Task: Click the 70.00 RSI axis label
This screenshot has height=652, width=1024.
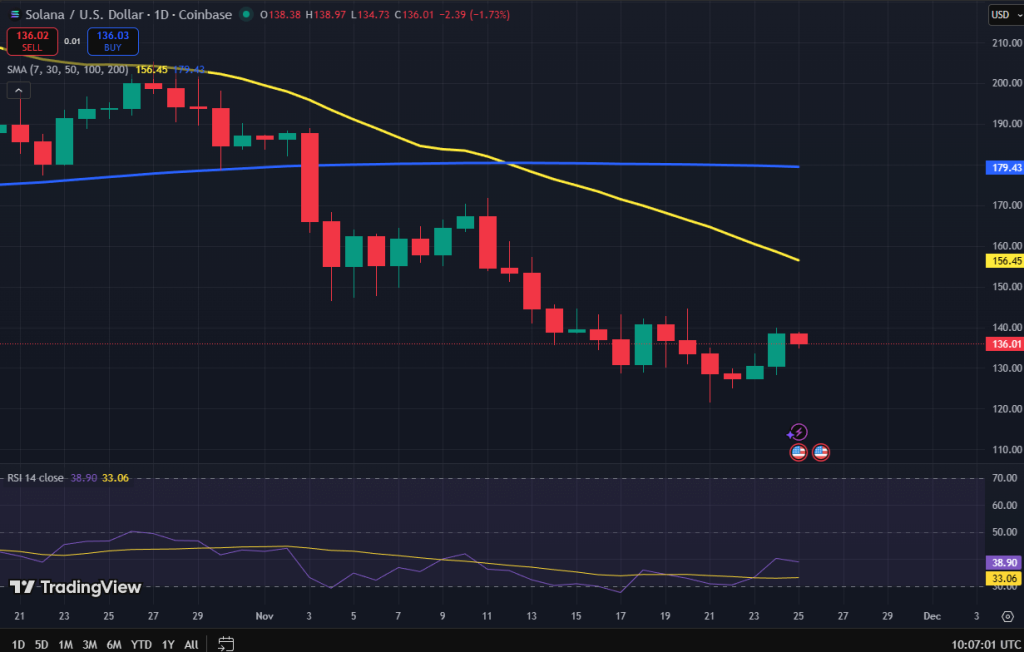Action: 1004,478
